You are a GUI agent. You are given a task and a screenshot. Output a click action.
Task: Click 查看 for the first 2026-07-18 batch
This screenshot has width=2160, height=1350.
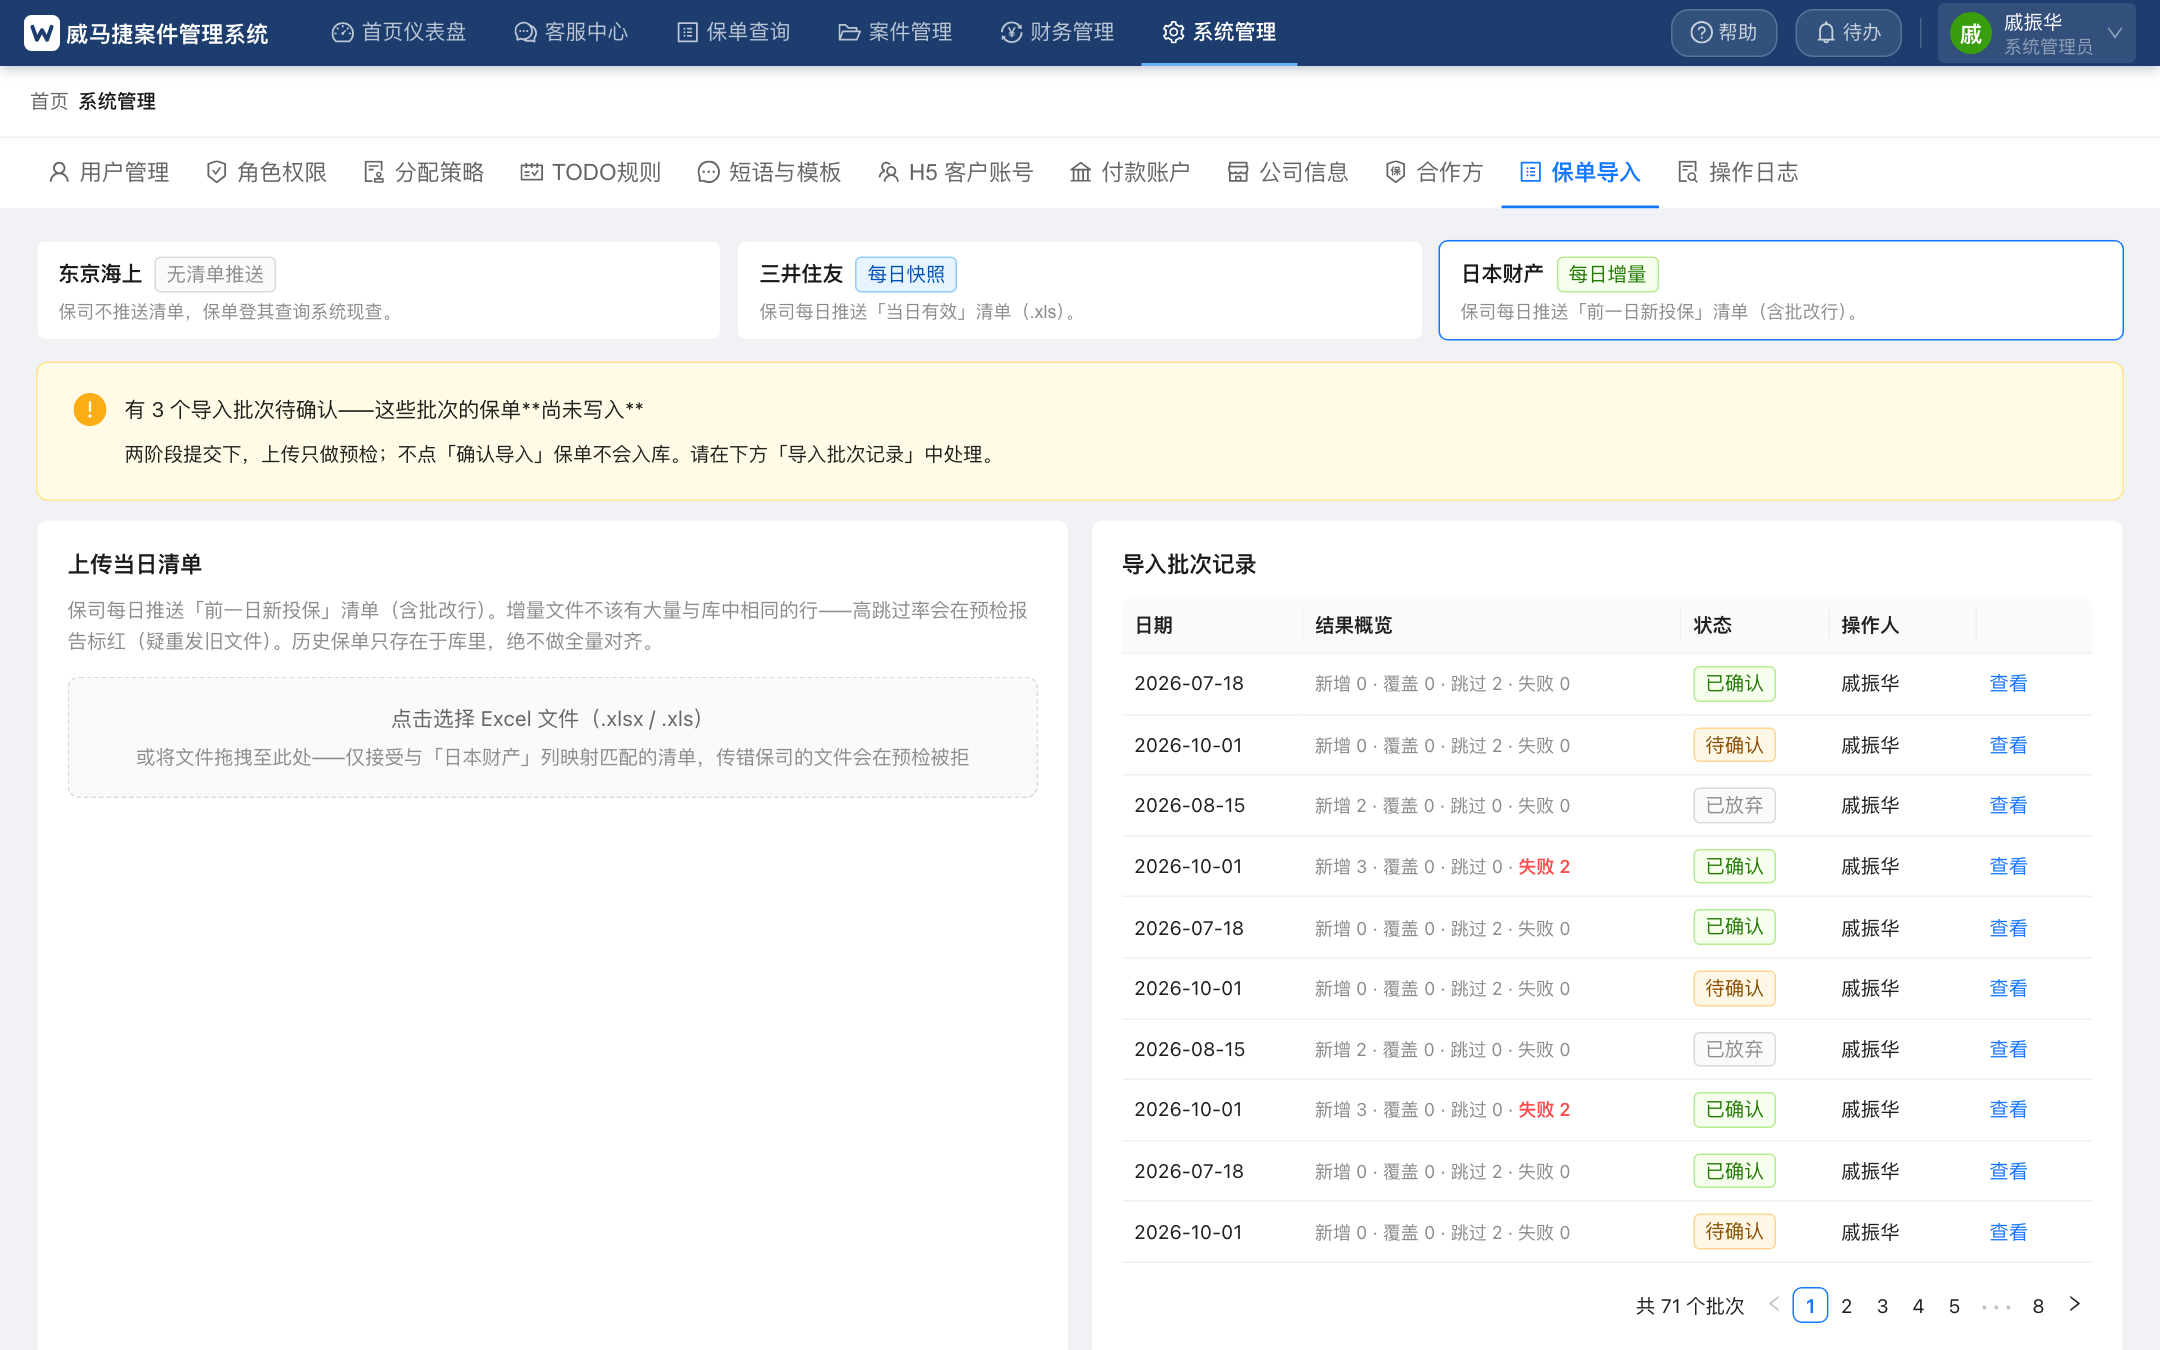tap(2008, 683)
